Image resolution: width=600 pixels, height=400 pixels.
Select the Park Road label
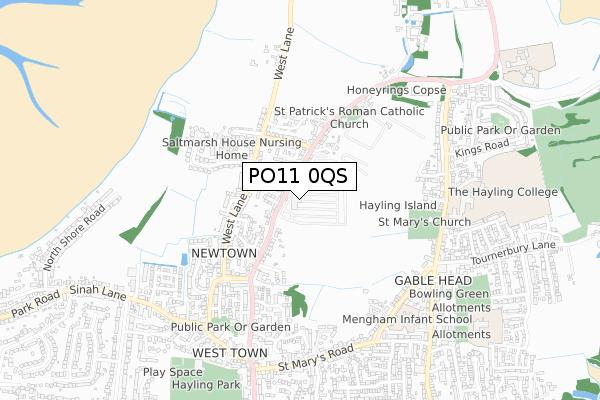click(x=35, y=304)
